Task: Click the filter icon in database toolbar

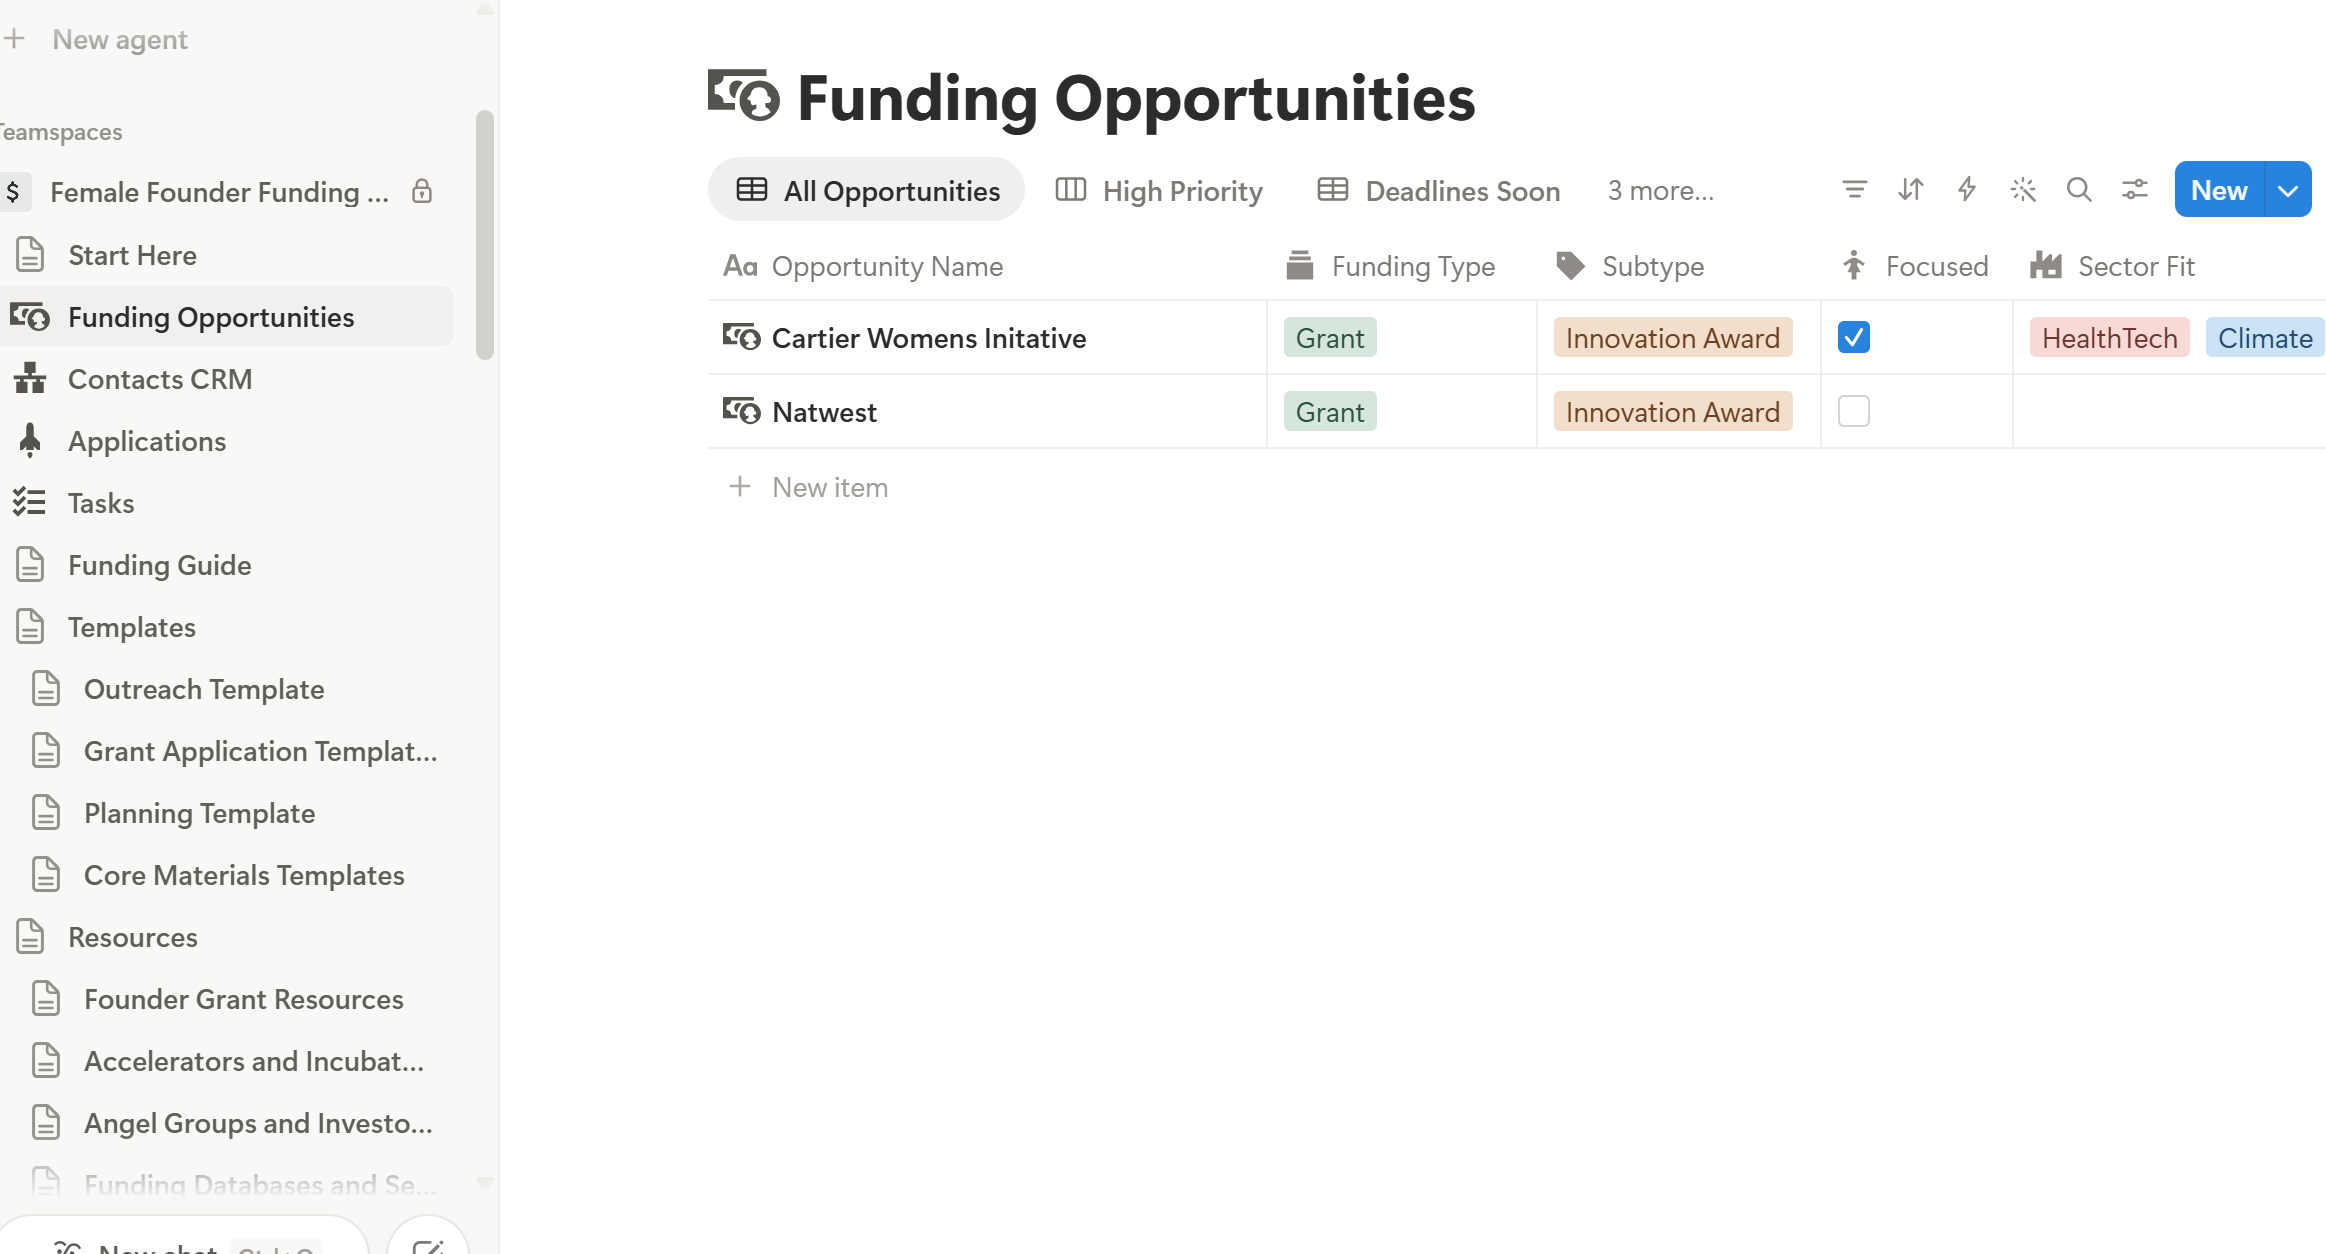Action: tap(1854, 190)
